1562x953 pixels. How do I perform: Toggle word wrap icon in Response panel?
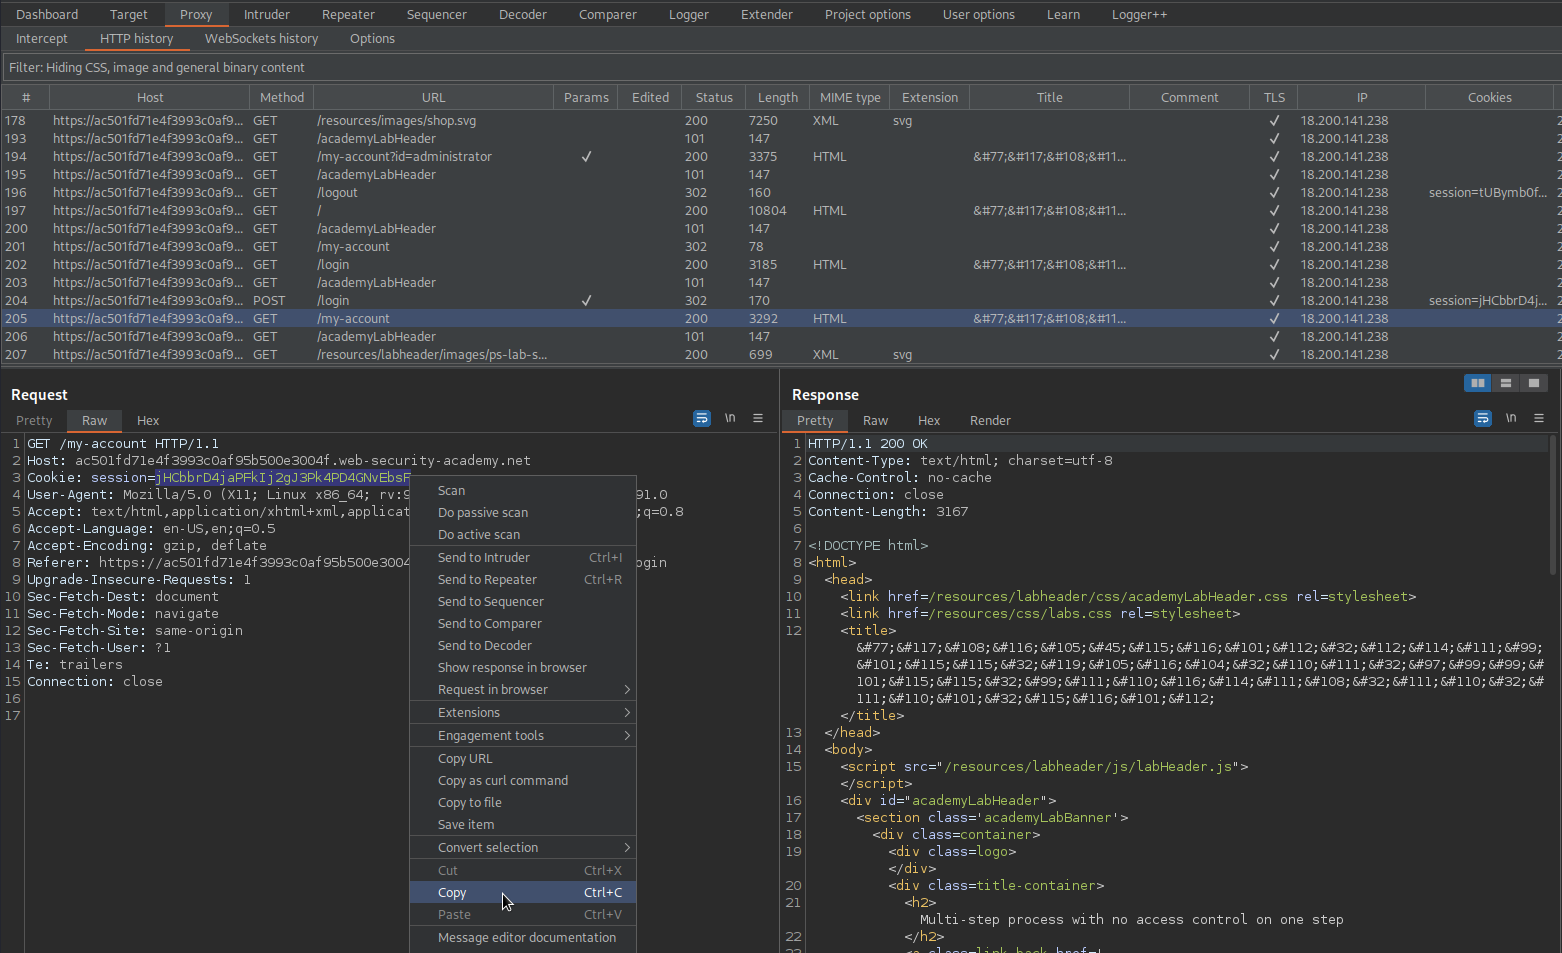[1483, 418]
